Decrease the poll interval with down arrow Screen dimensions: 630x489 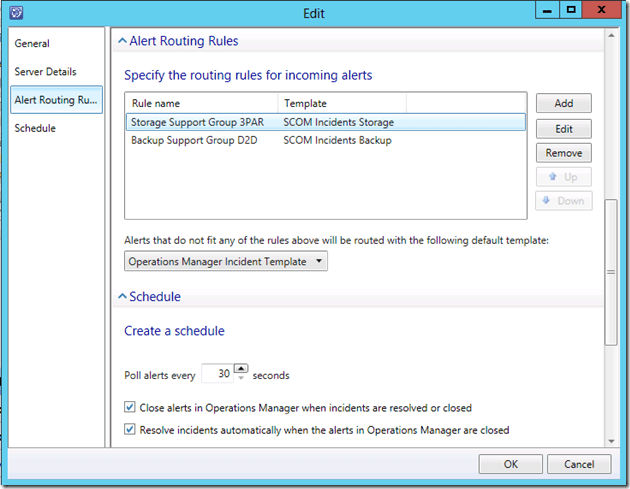pos(240,380)
